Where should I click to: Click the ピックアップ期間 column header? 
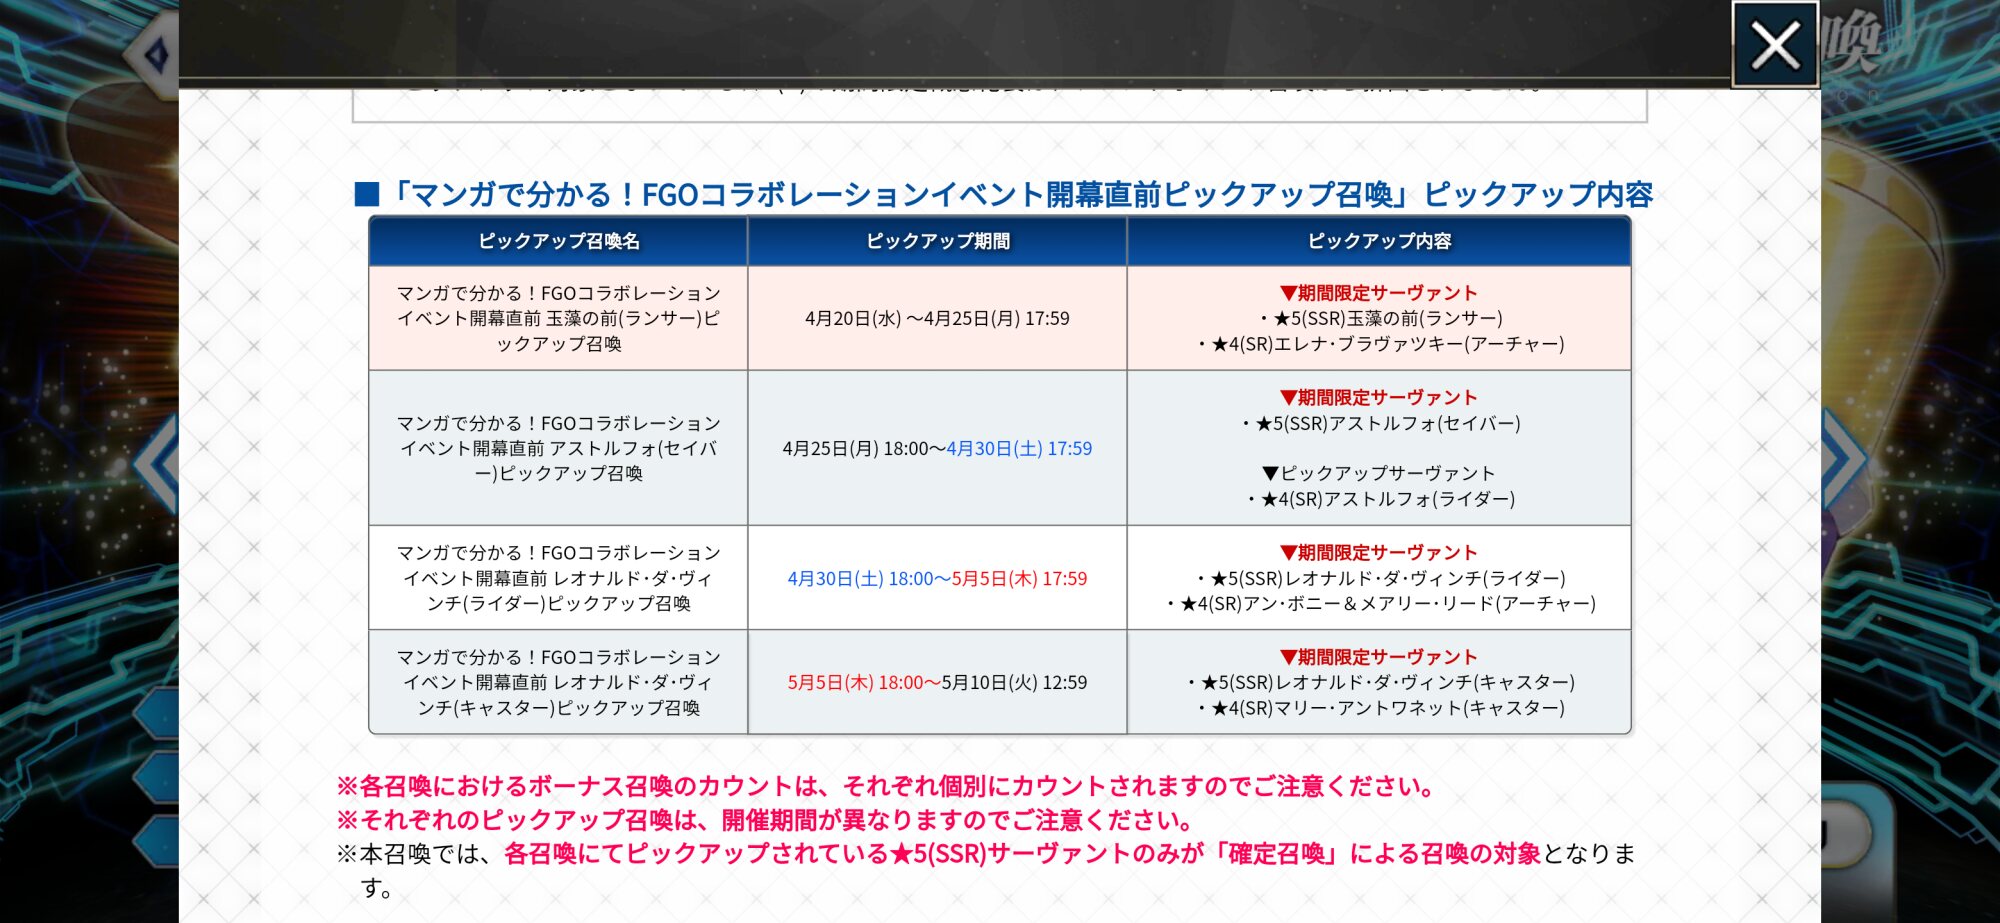(937, 241)
